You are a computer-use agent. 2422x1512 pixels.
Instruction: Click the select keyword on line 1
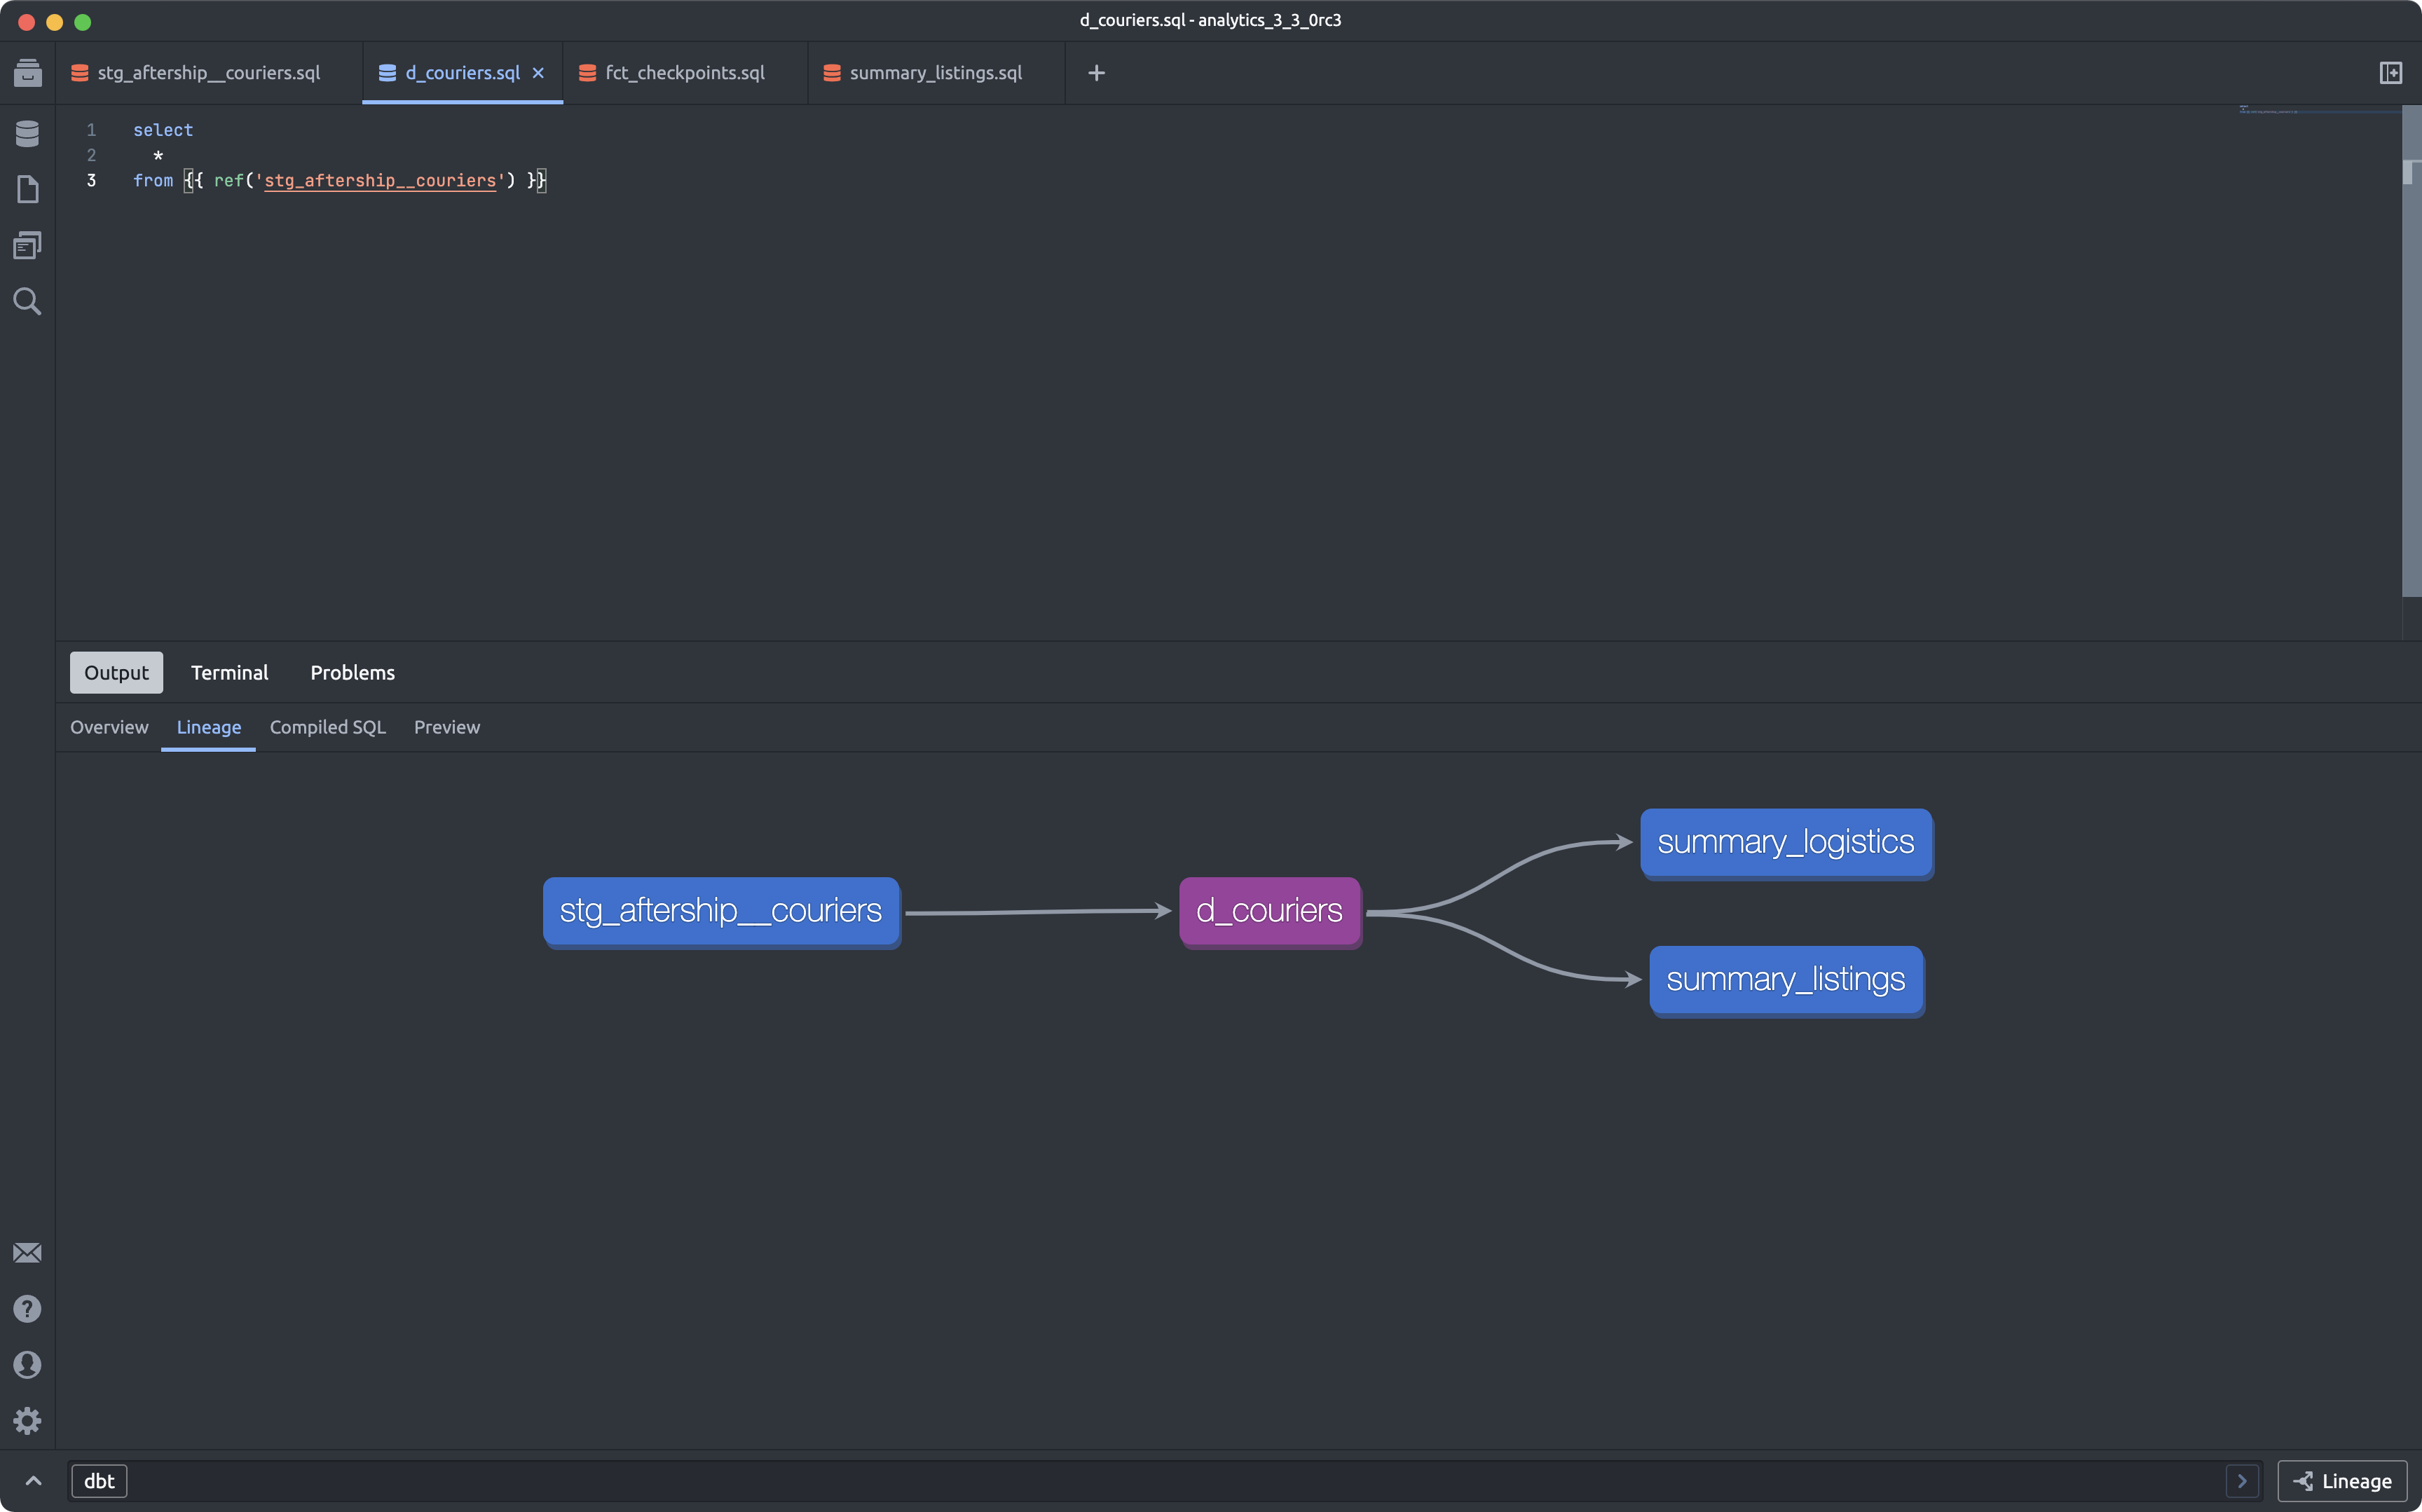(163, 130)
